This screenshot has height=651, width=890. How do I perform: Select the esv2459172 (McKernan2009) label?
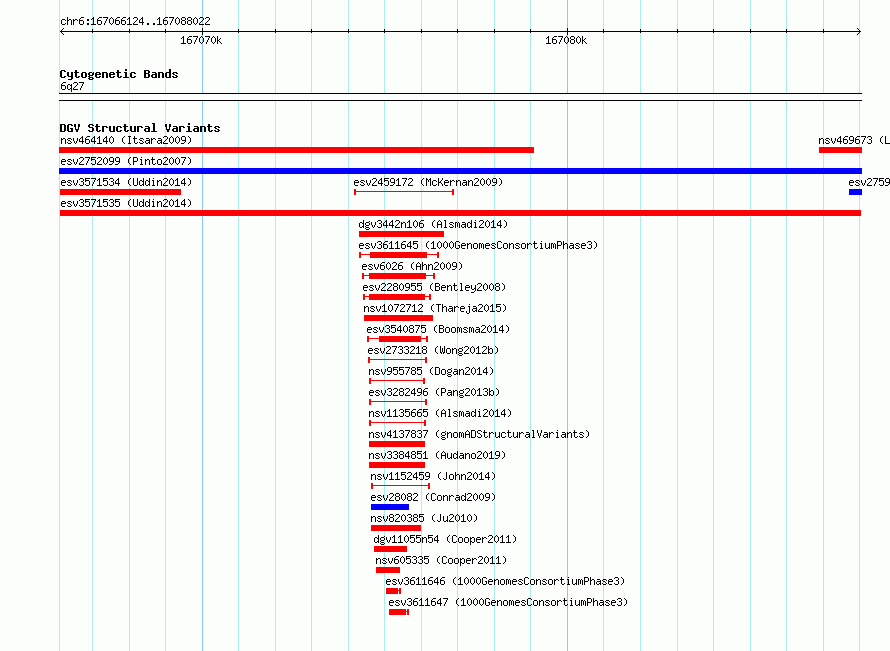[428, 182]
